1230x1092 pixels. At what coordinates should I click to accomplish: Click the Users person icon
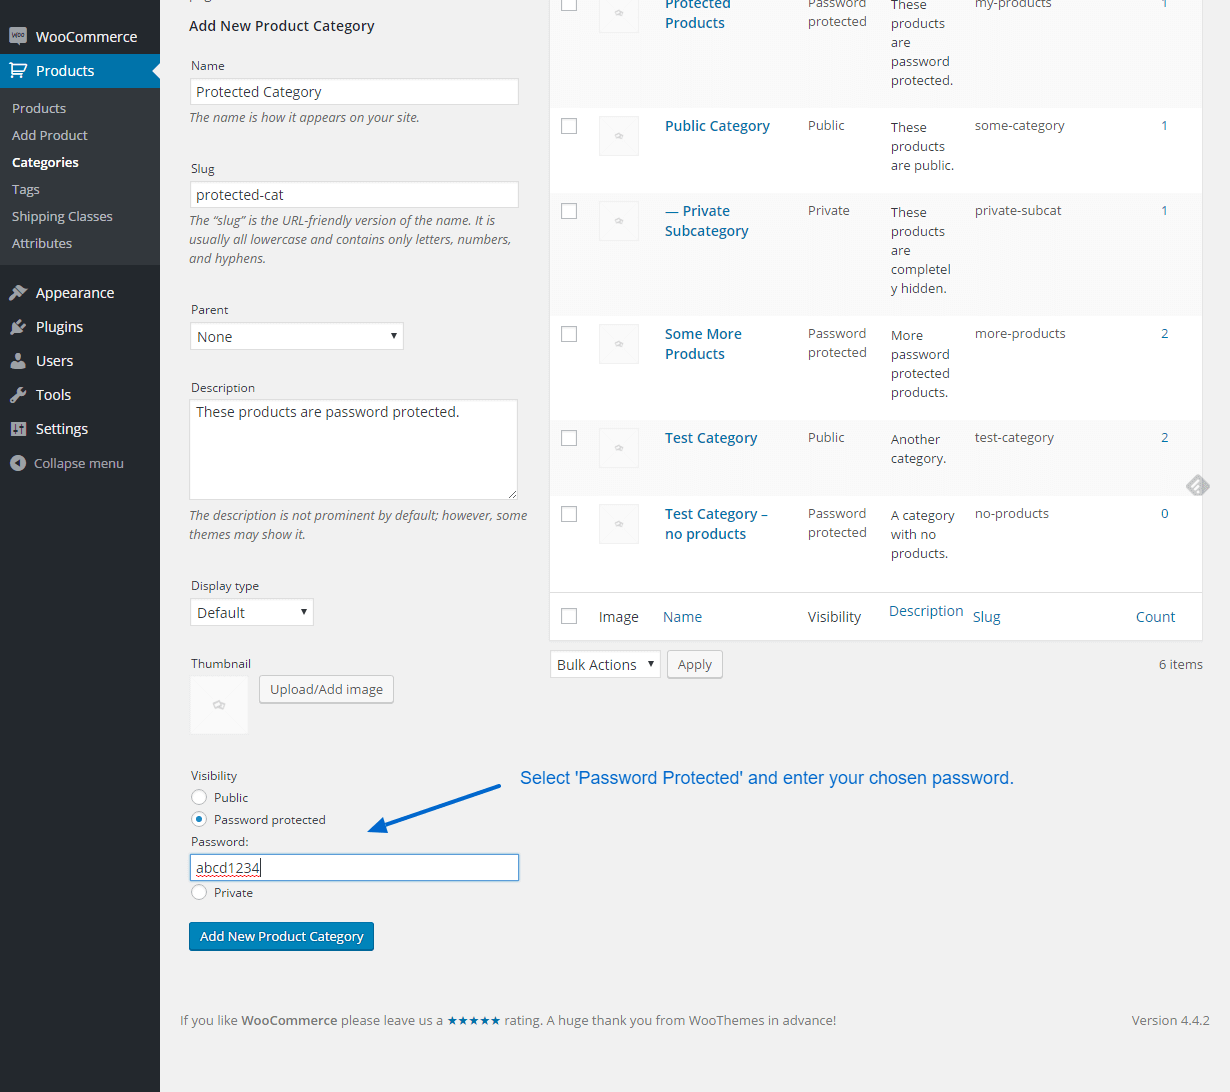pyautogui.click(x=18, y=361)
